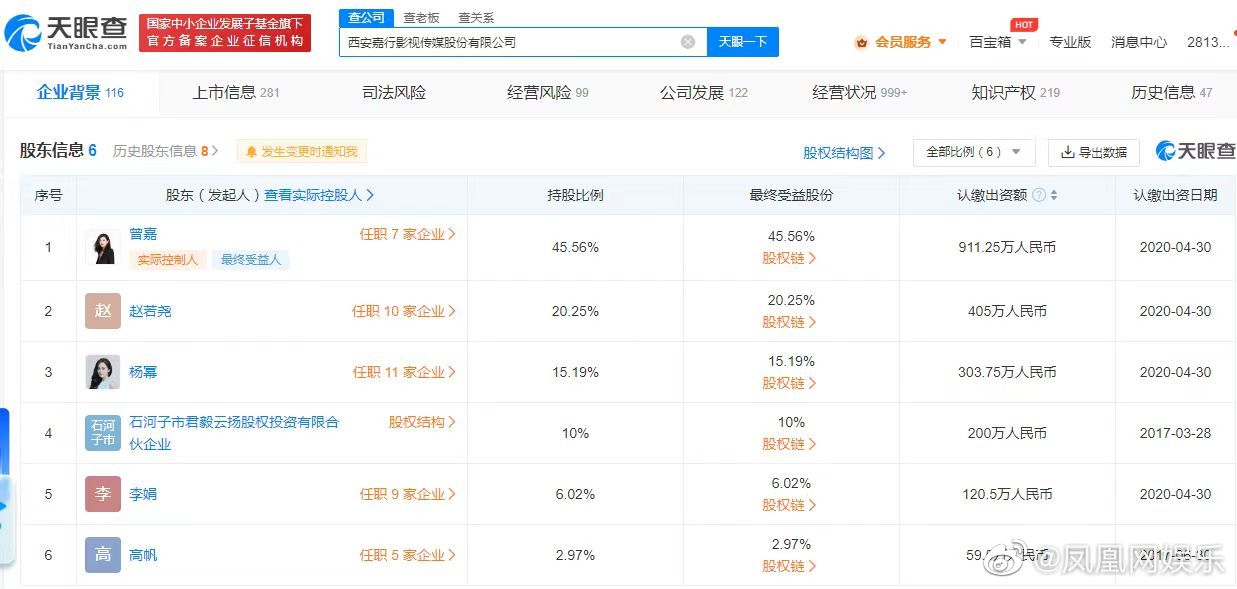Open 杨幂's avatar thumbnail

point(103,372)
